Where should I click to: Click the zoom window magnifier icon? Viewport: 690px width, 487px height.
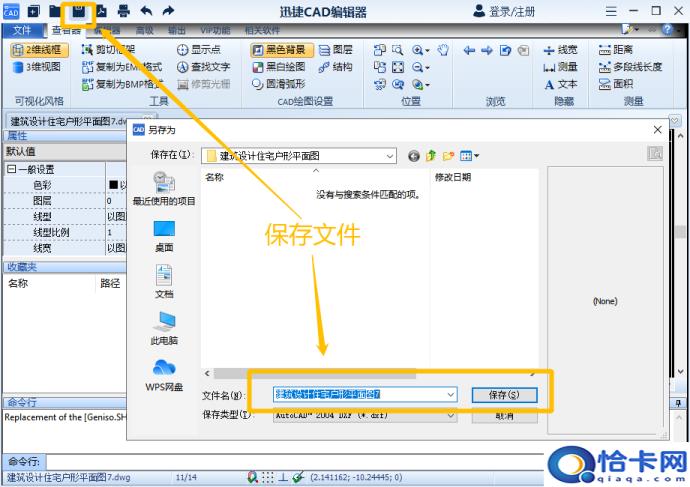[x=397, y=50]
